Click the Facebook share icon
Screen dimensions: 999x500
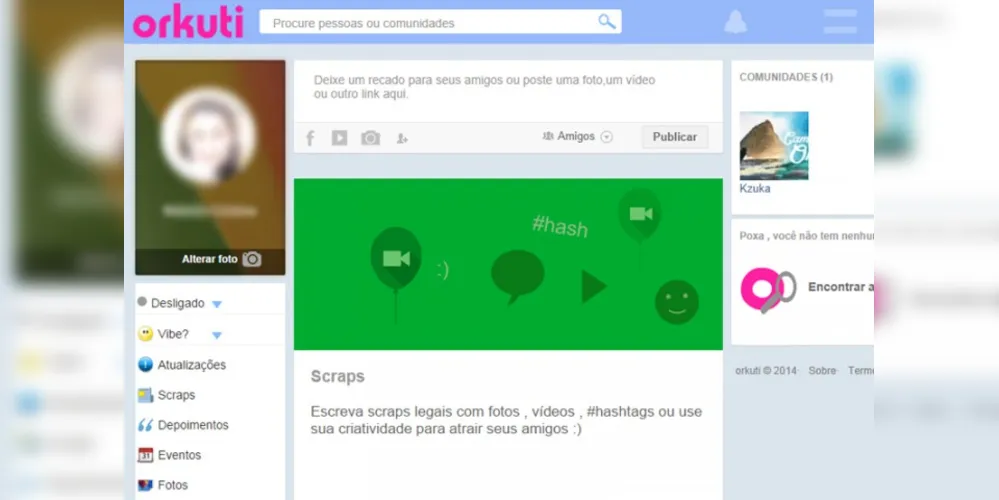[310, 138]
